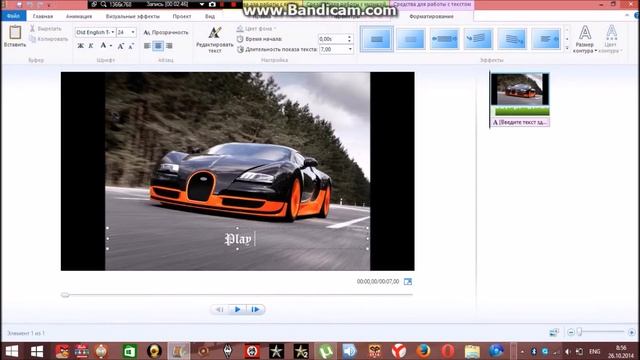Click the green audio track under clip
The height and width of the screenshot is (360, 640).
[522, 111]
